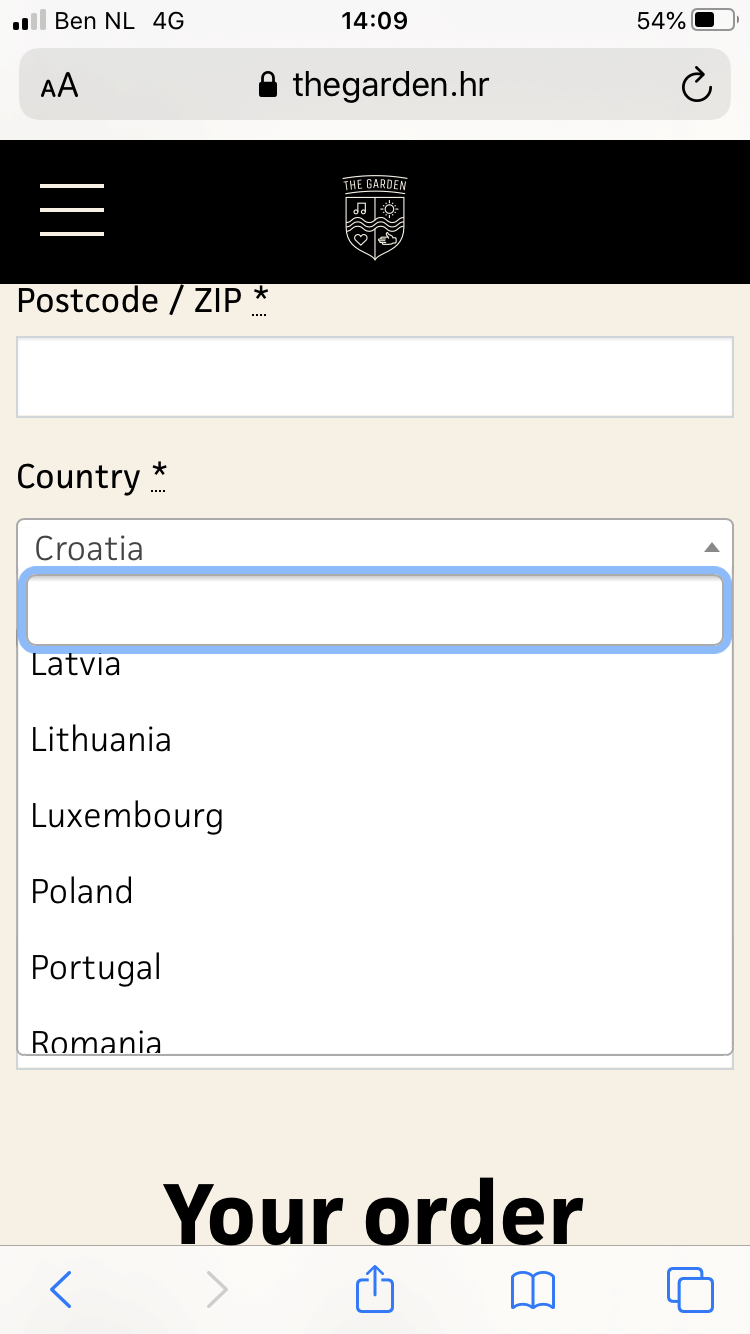This screenshot has height=1334, width=750.
Task: Reload the page with refresh icon
Action: [x=696, y=85]
